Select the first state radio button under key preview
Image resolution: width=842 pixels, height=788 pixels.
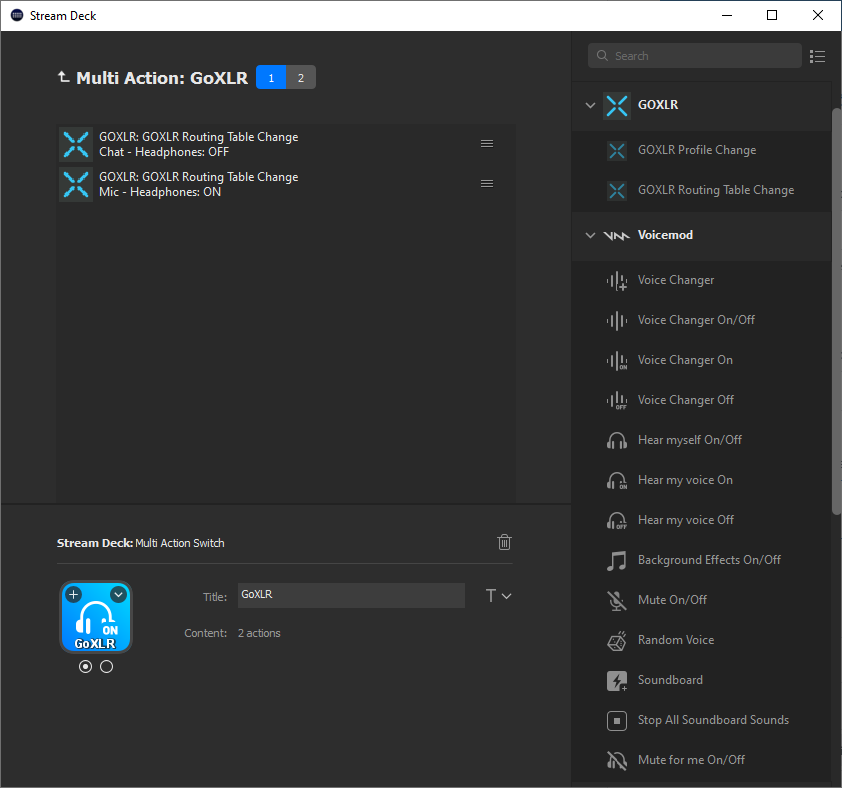(x=85, y=667)
